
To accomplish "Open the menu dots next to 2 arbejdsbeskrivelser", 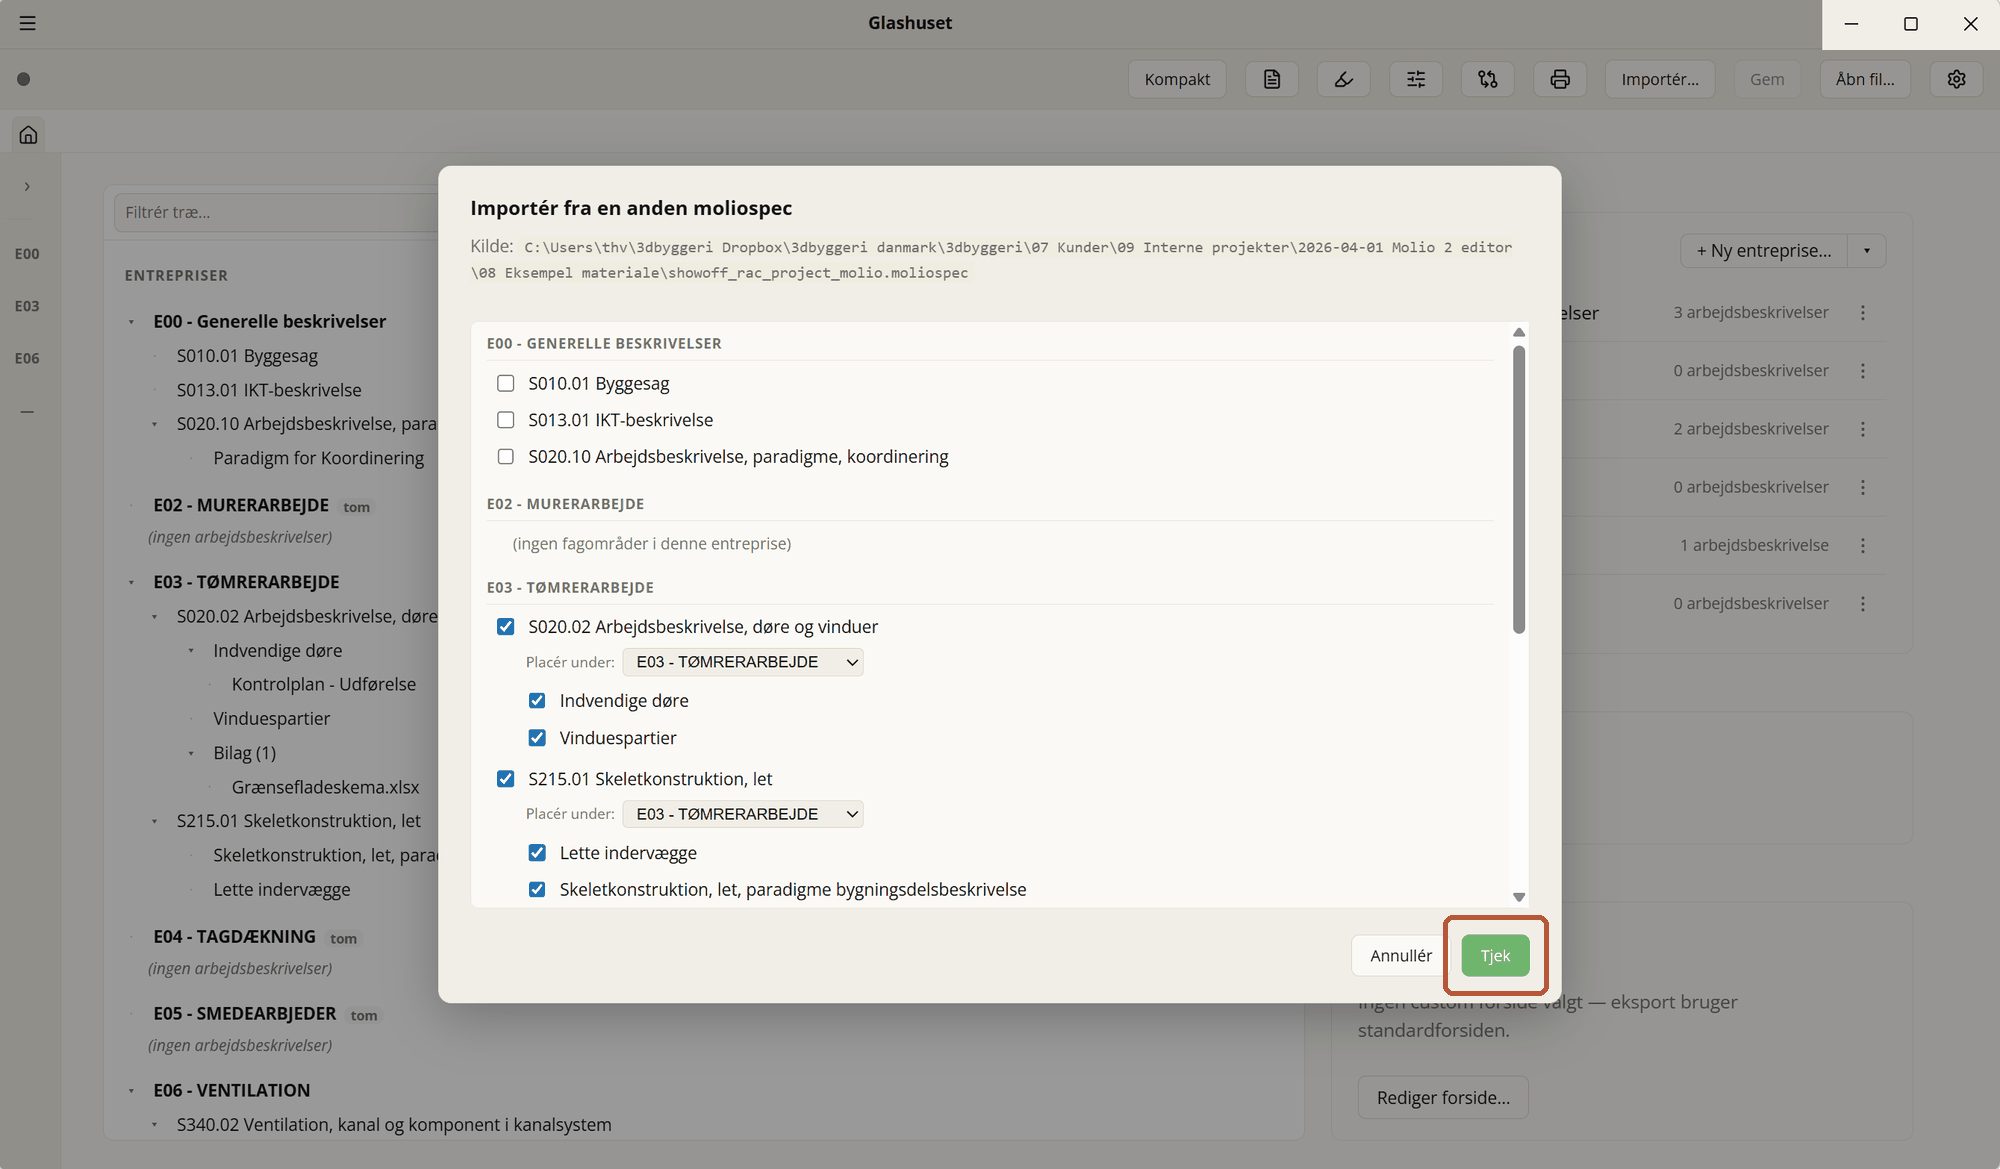I will [1863, 429].
